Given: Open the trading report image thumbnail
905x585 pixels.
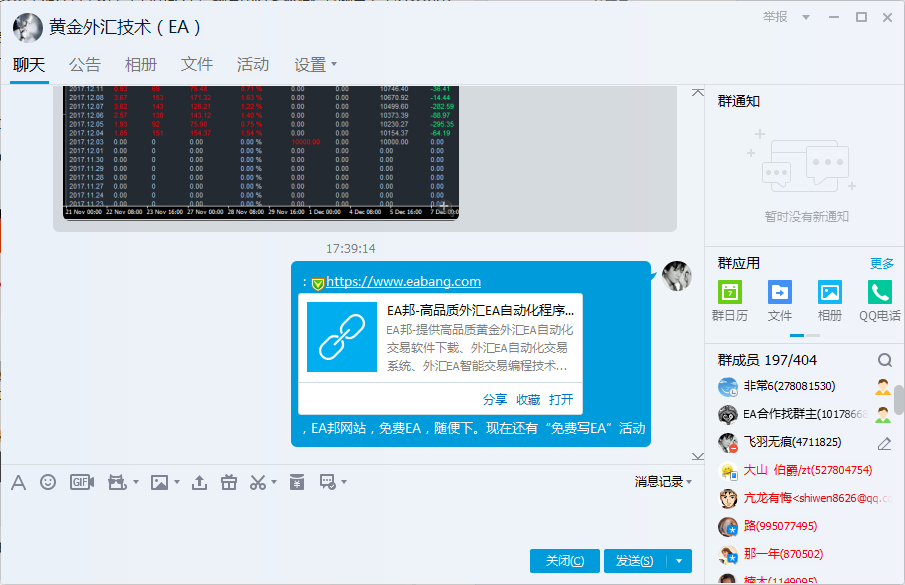Looking at the screenshot, I should (261, 153).
